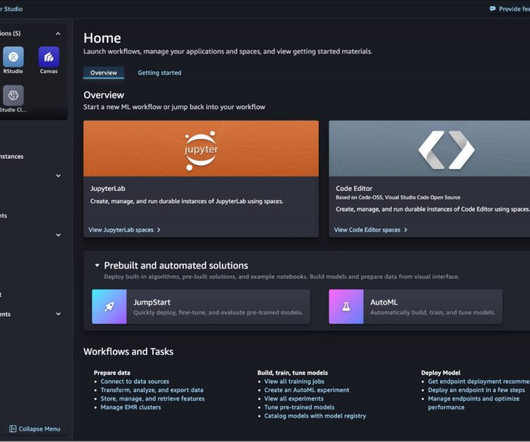Expand the sidebar chevron below instances
Screen dimensions: 530x442
58,175
